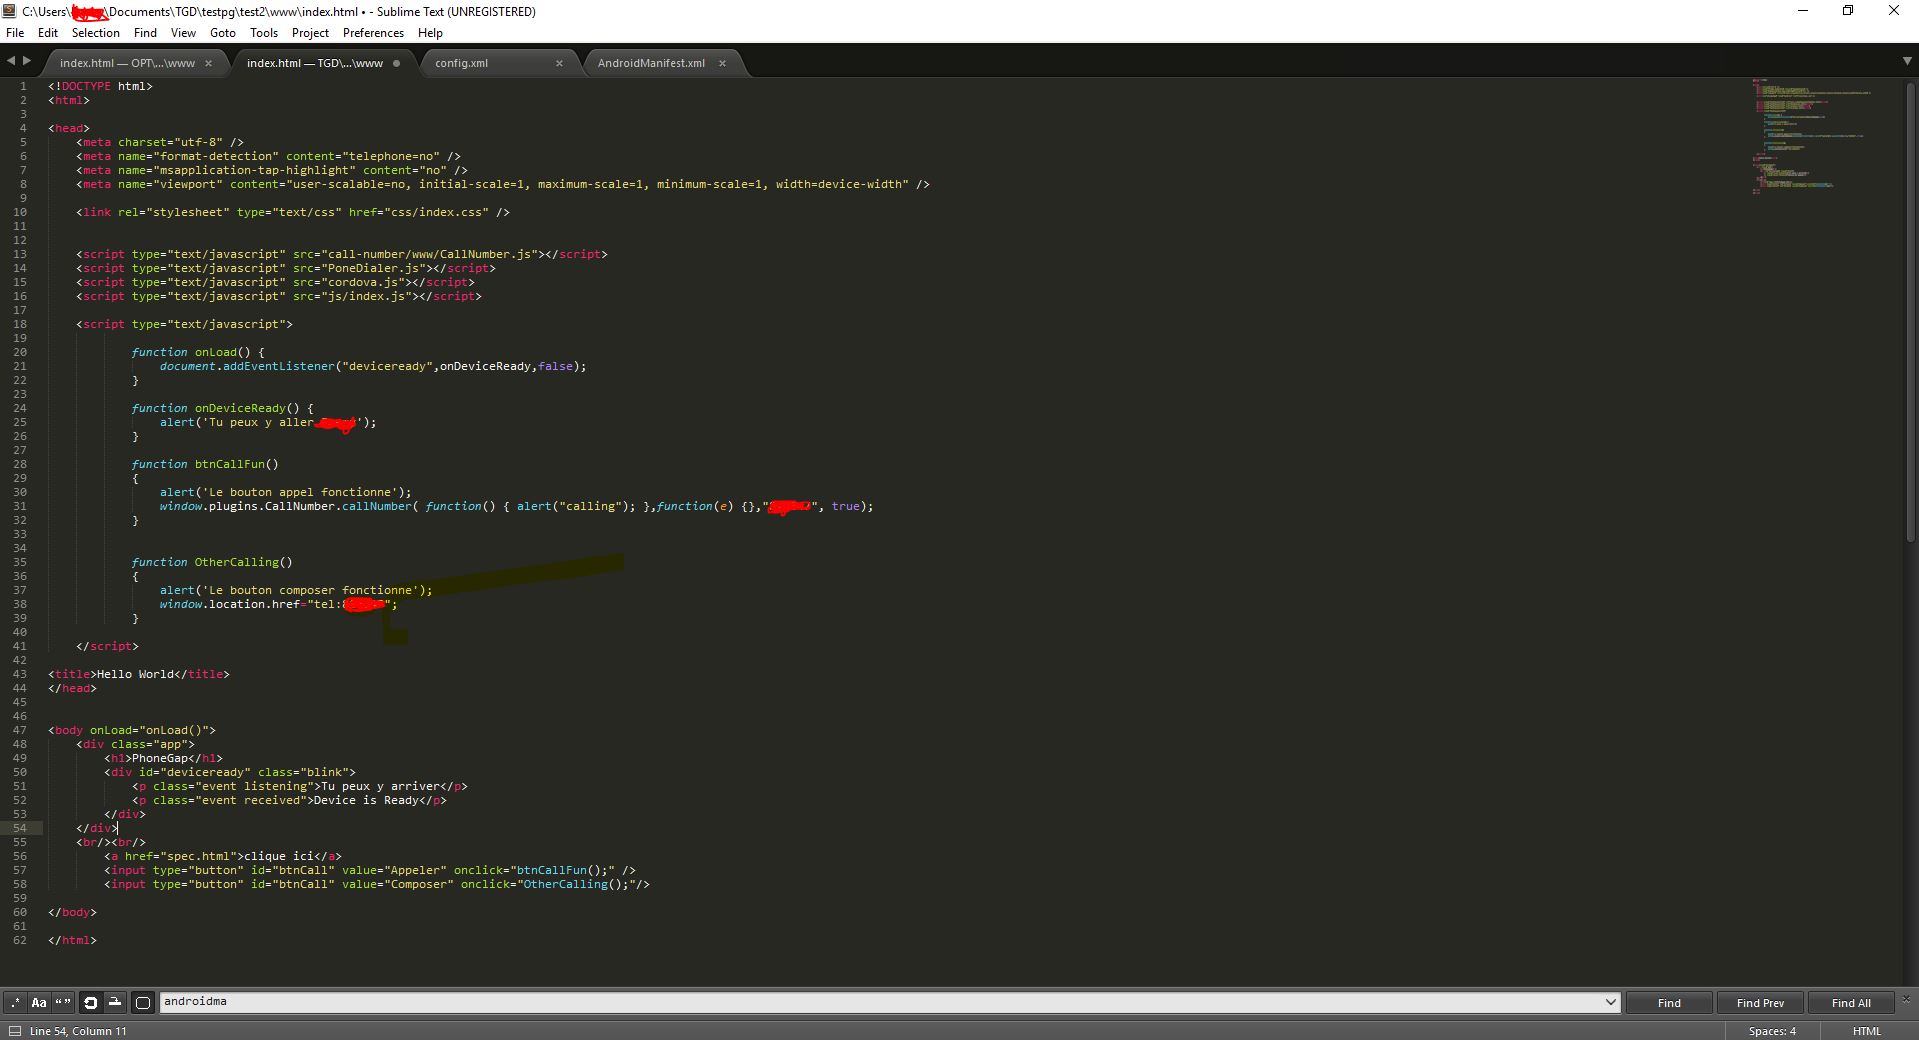Close the config.xml tab
1919x1040 pixels.
pyautogui.click(x=559, y=63)
